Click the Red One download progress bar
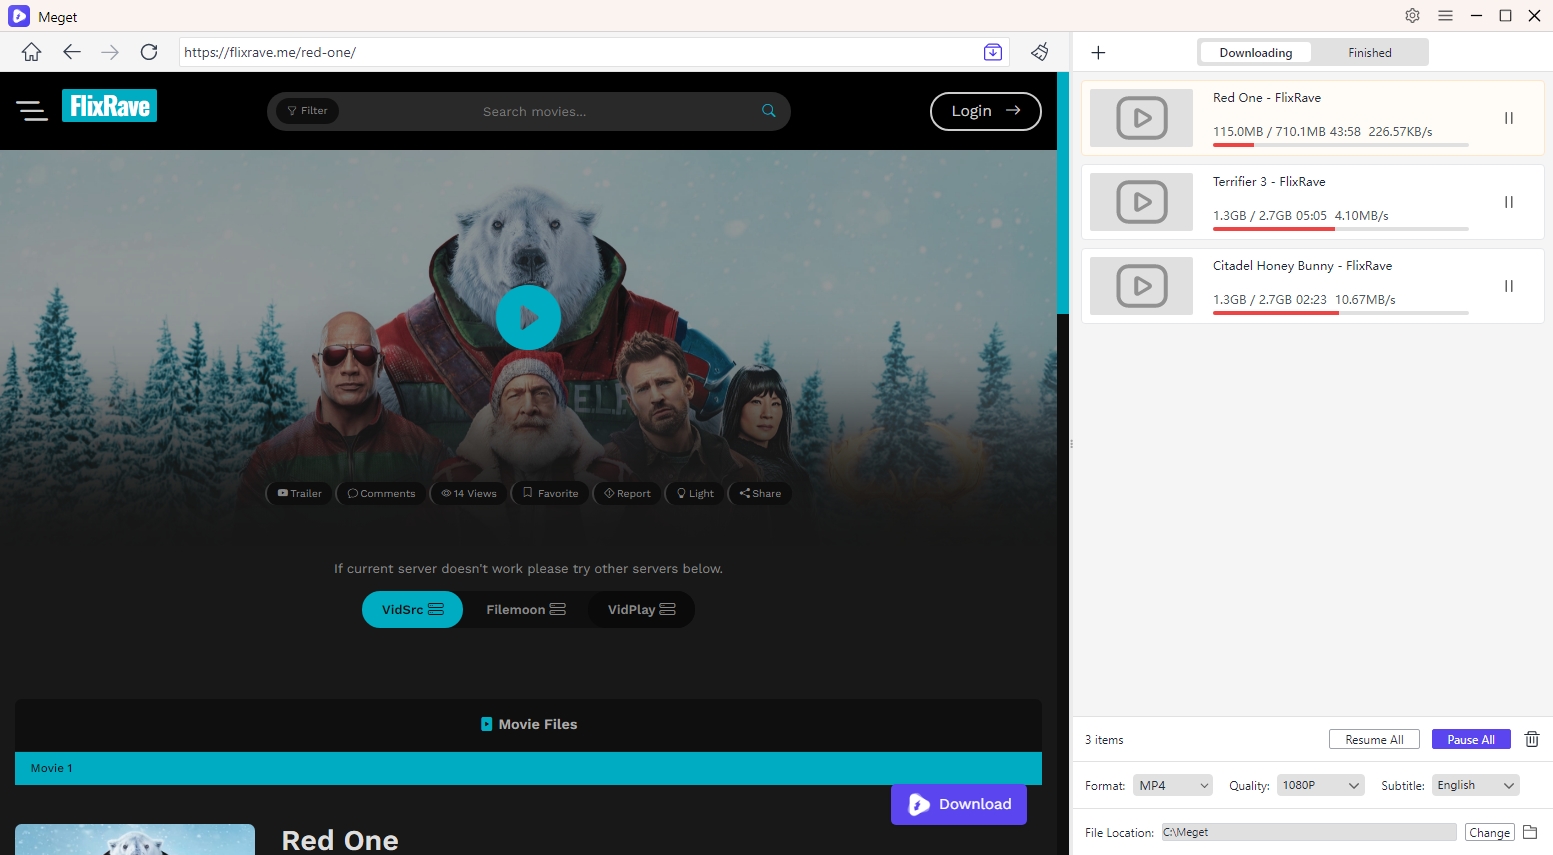The width and height of the screenshot is (1553, 855). click(1341, 145)
